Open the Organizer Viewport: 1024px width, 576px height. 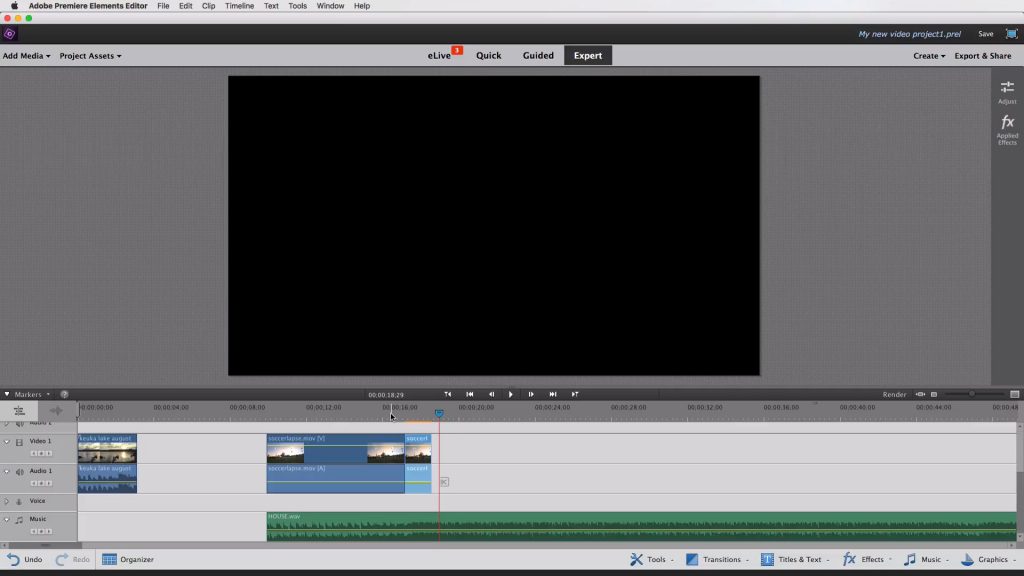pos(128,560)
